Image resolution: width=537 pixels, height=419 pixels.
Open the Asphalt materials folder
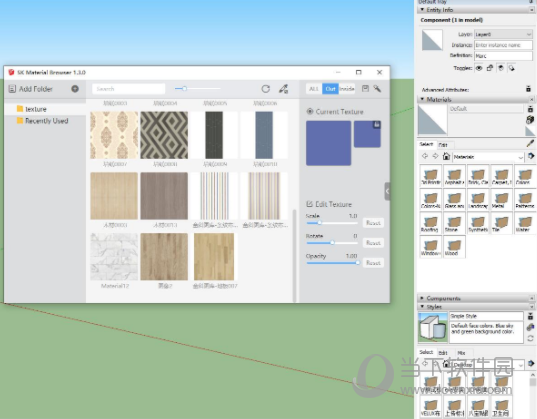pyautogui.click(x=454, y=175)
